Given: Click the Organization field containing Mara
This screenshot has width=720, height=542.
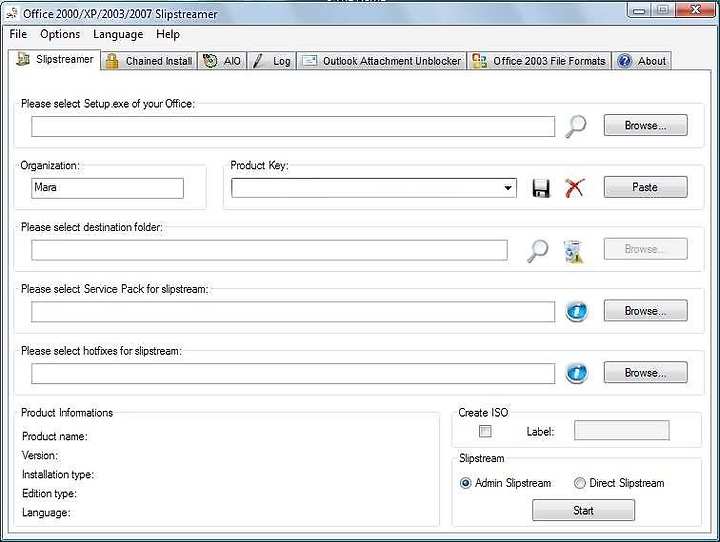Looking at the screenshot, I should 107,188.
